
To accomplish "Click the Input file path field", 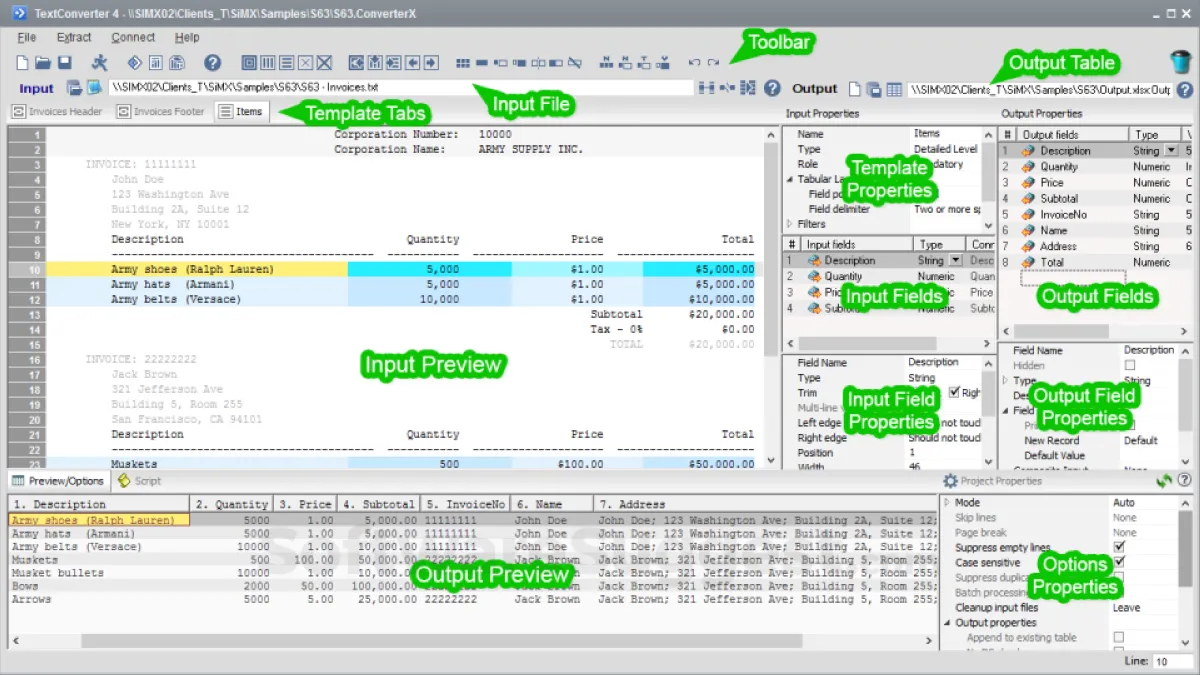I will tap(400, 88).
